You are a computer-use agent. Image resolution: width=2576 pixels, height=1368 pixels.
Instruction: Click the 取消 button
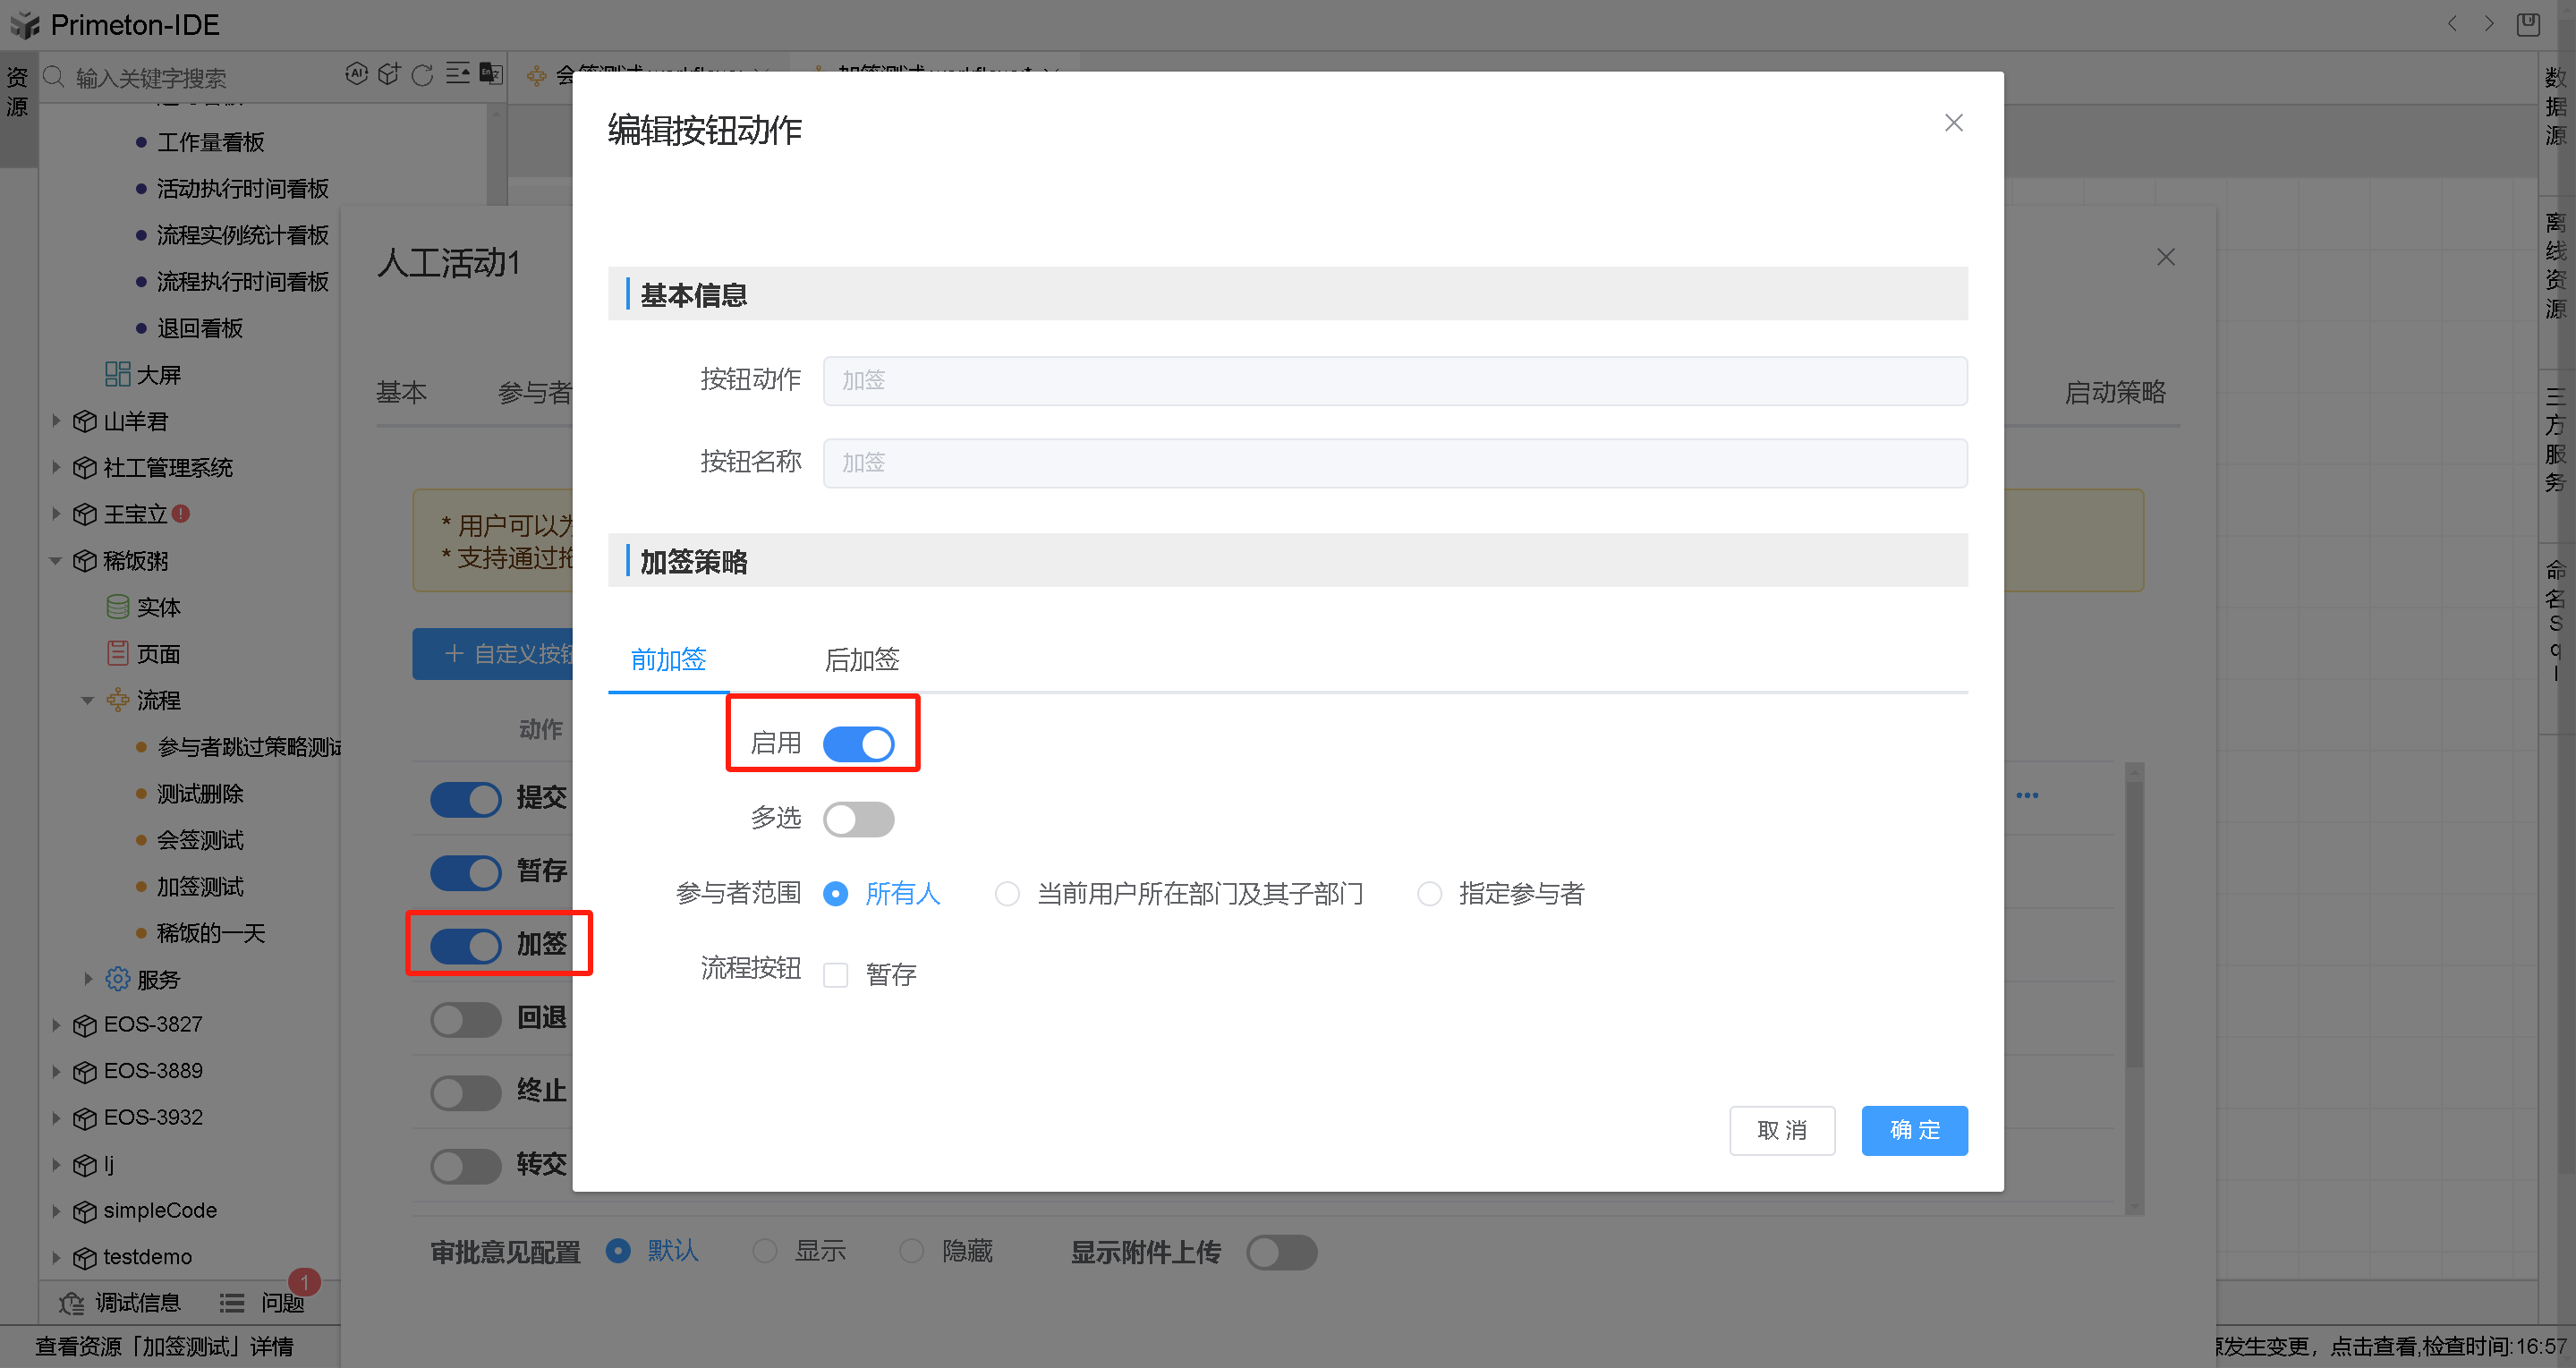click(1781, 1130)
